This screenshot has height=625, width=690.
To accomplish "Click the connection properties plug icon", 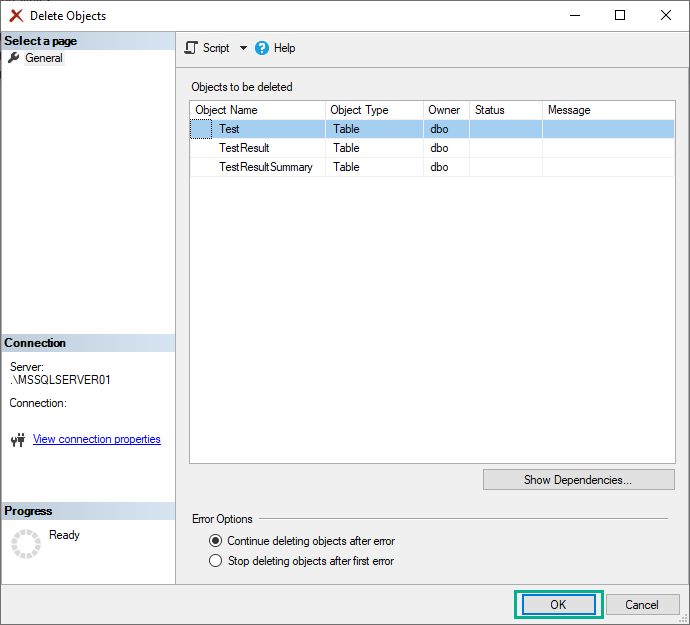I will click(x=18, y=439).
